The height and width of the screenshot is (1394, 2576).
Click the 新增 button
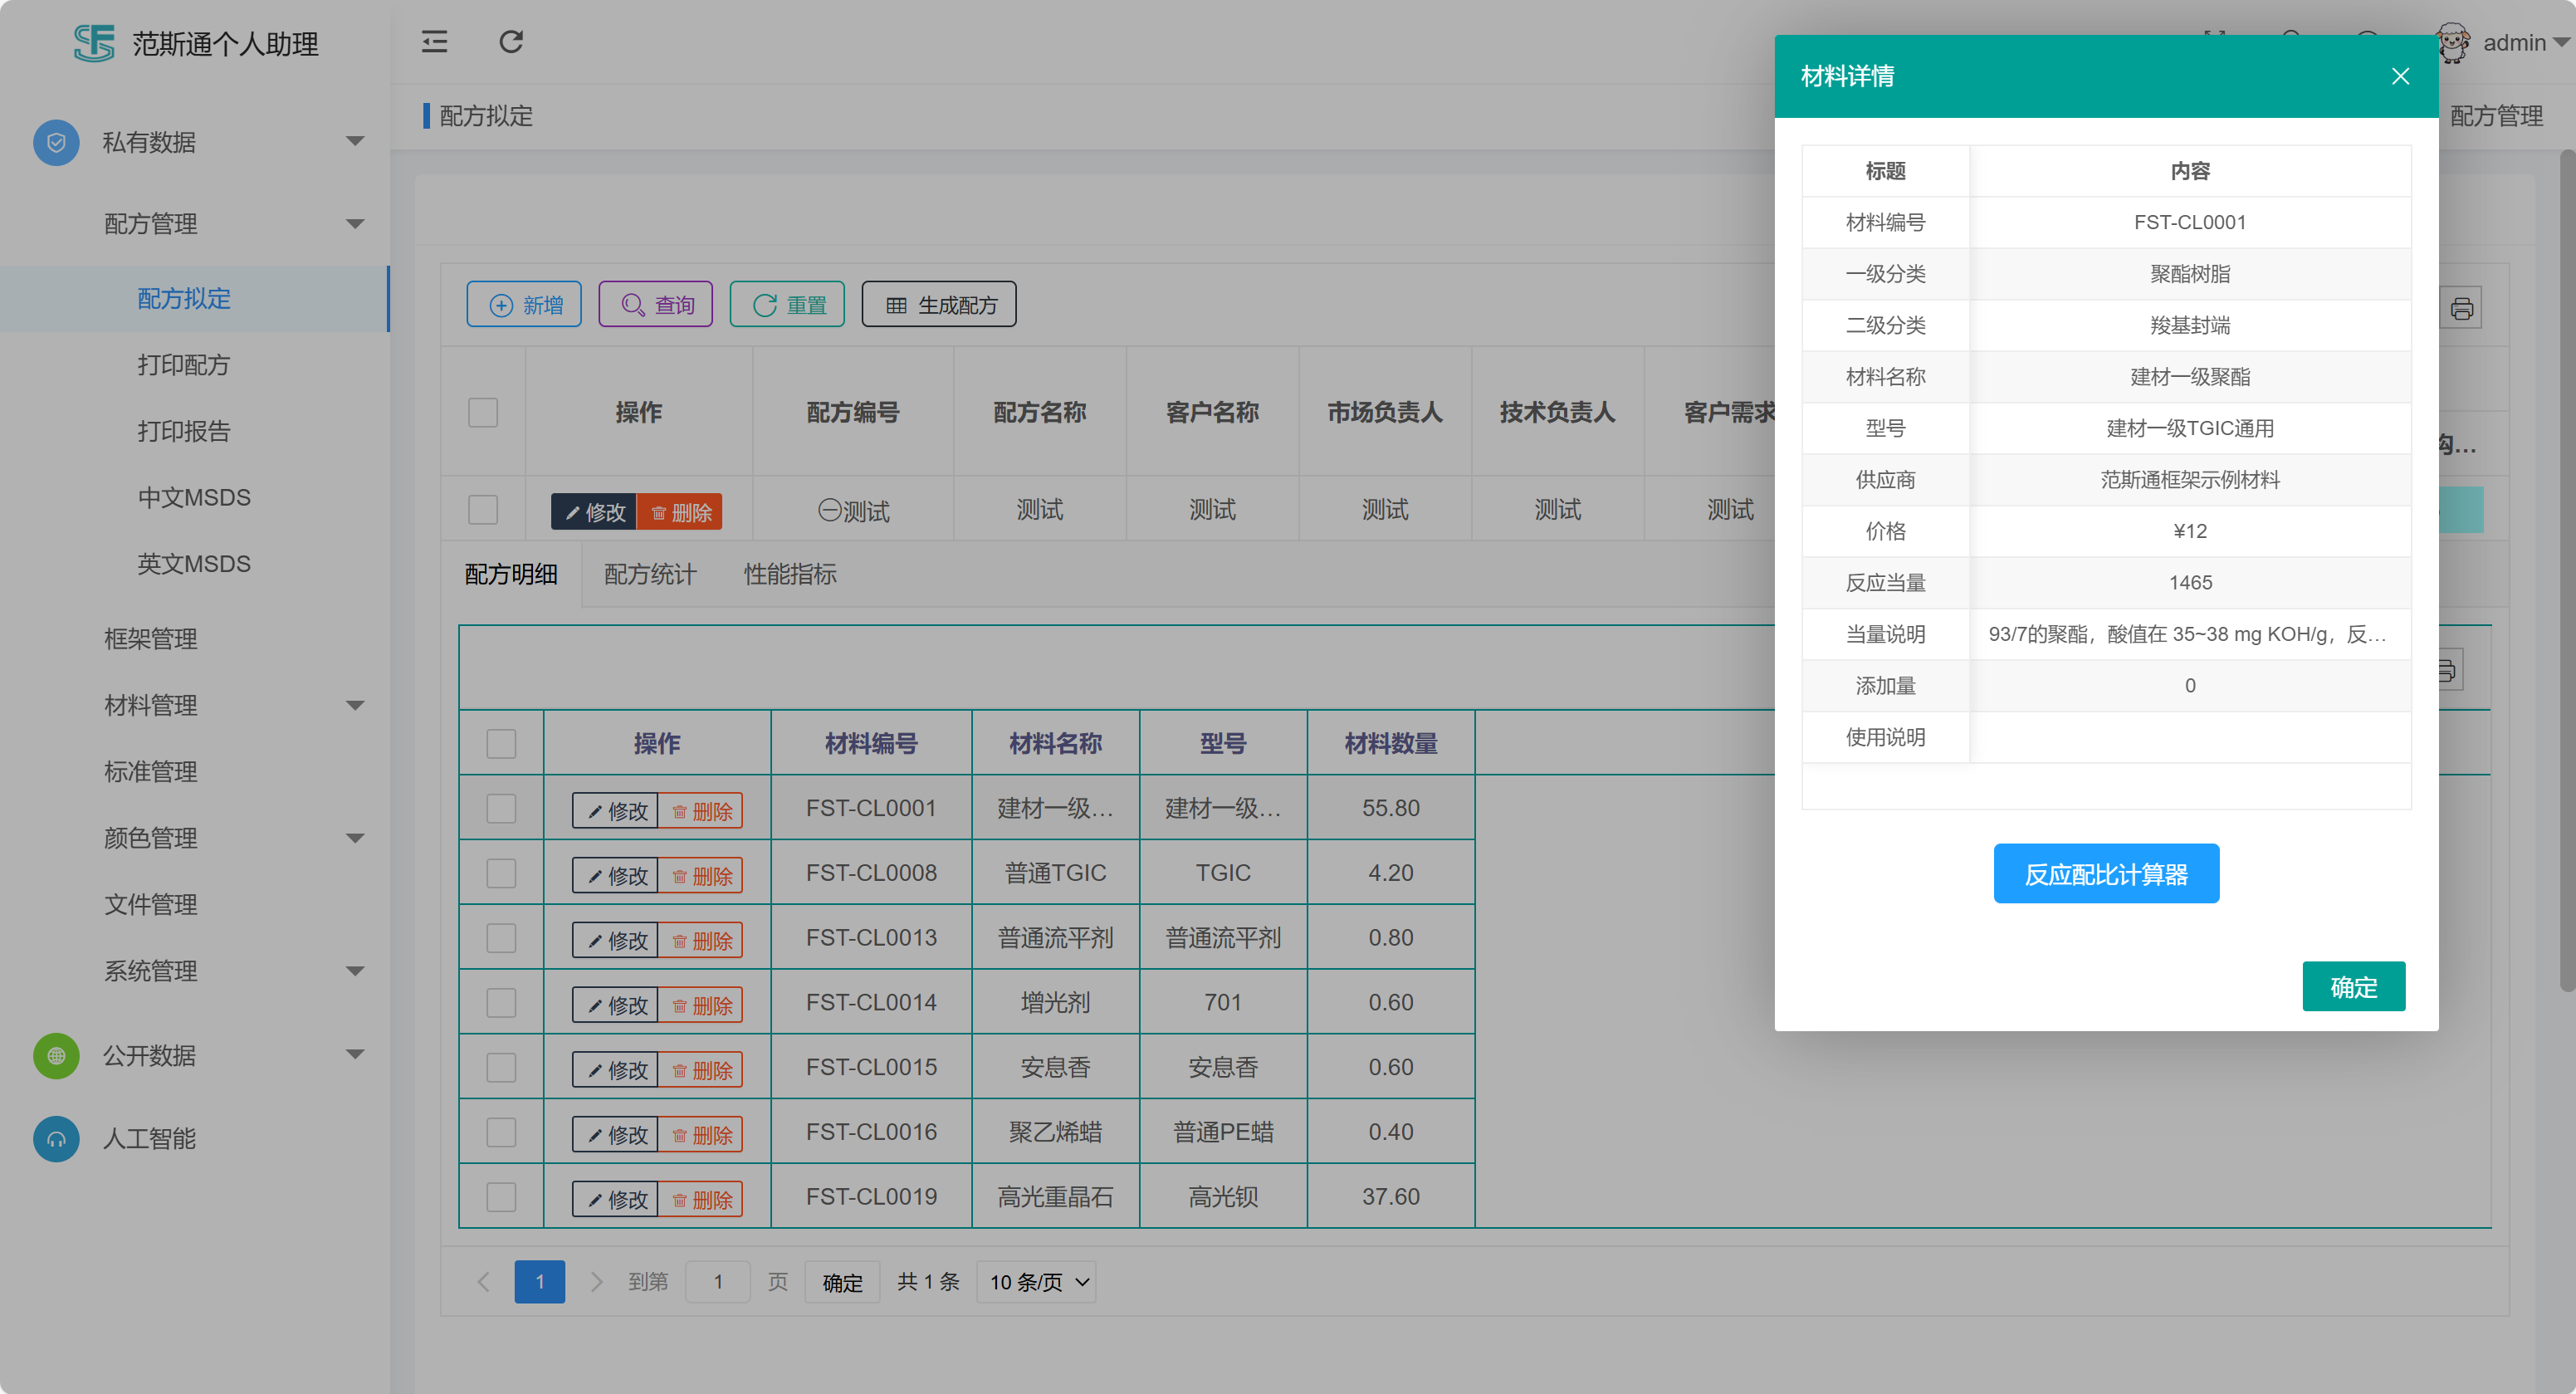524,304
